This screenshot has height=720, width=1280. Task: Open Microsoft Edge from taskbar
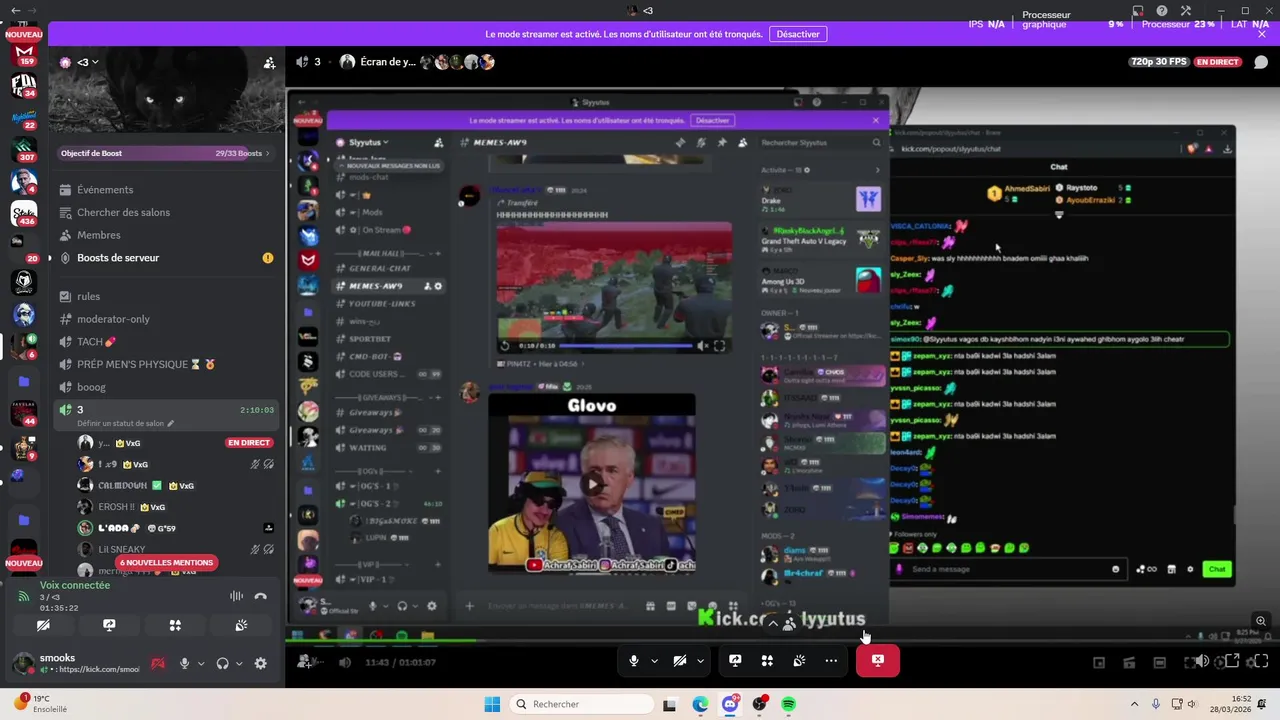pyautogui.click(x=700, y=704)
